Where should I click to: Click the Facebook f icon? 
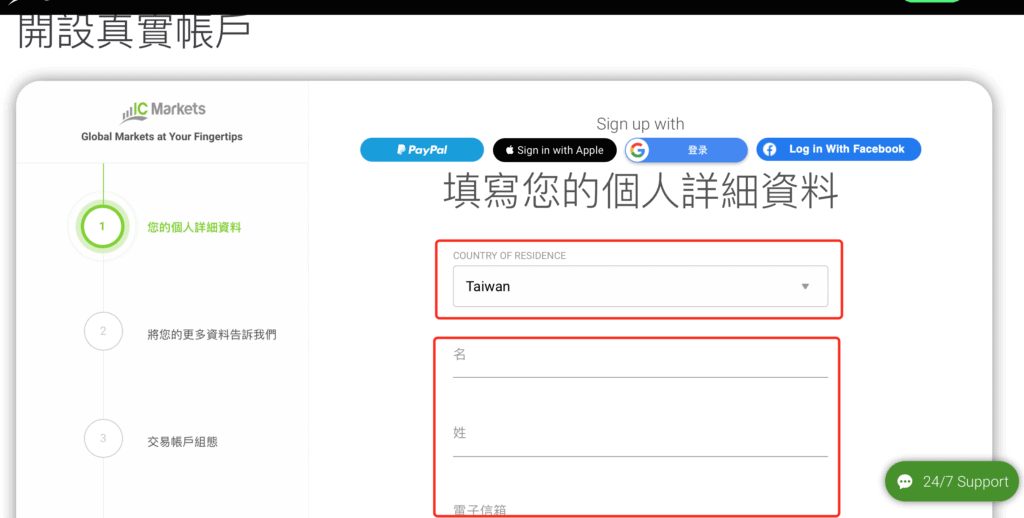point(770,150)
